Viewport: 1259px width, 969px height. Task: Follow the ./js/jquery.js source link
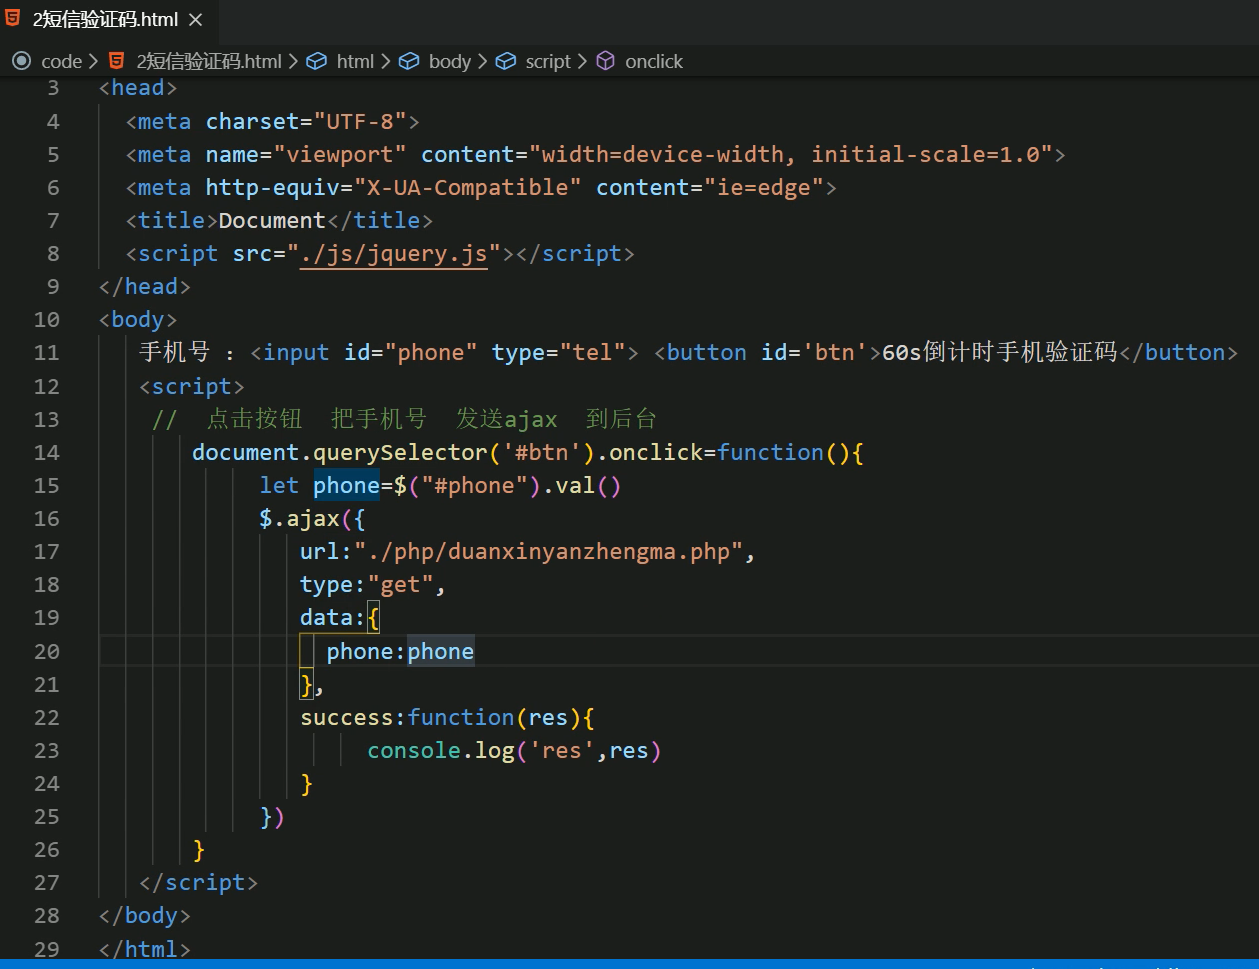(x=394, y=254)
